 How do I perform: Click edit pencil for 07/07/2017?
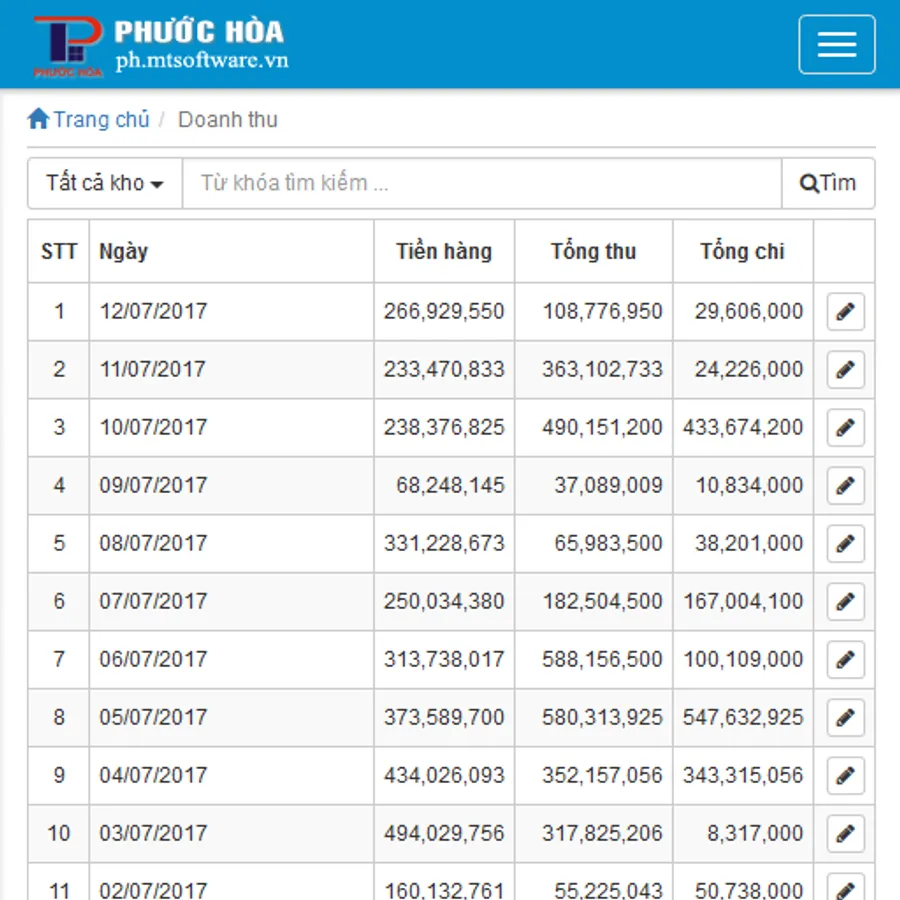click(845, 602)
